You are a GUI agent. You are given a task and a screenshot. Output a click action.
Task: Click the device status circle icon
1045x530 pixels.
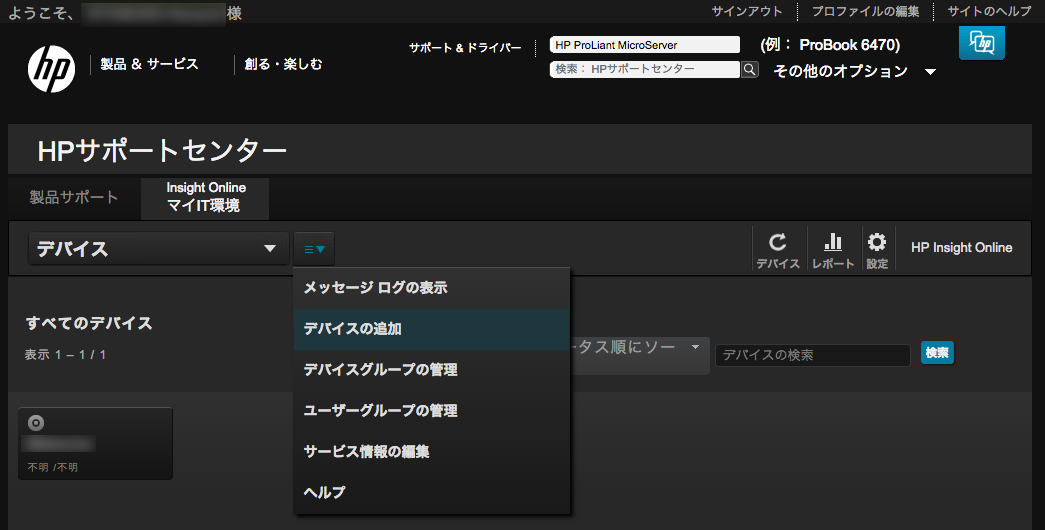click(36, 422)
